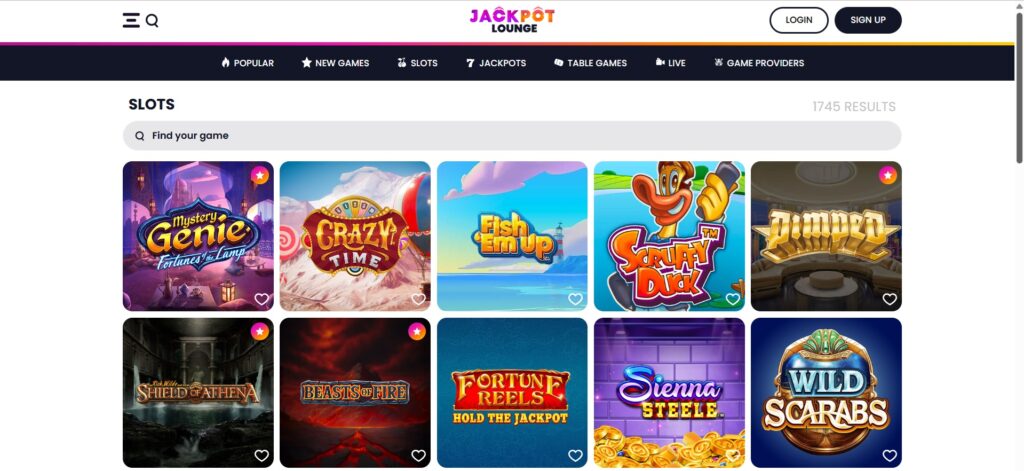Click the Jackpot Lounge logo
Viewport: 1024px width, 471px height.
(x=512, y=20)
